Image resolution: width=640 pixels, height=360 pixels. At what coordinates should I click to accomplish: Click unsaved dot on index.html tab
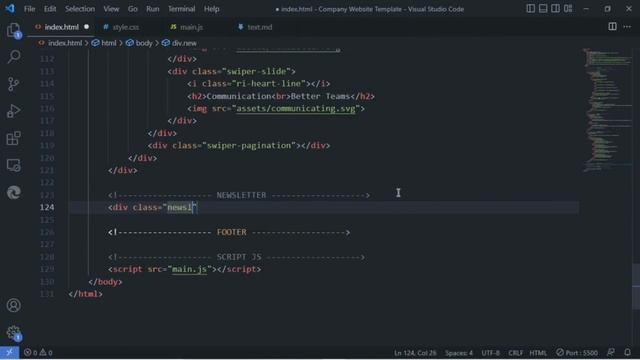87,27
